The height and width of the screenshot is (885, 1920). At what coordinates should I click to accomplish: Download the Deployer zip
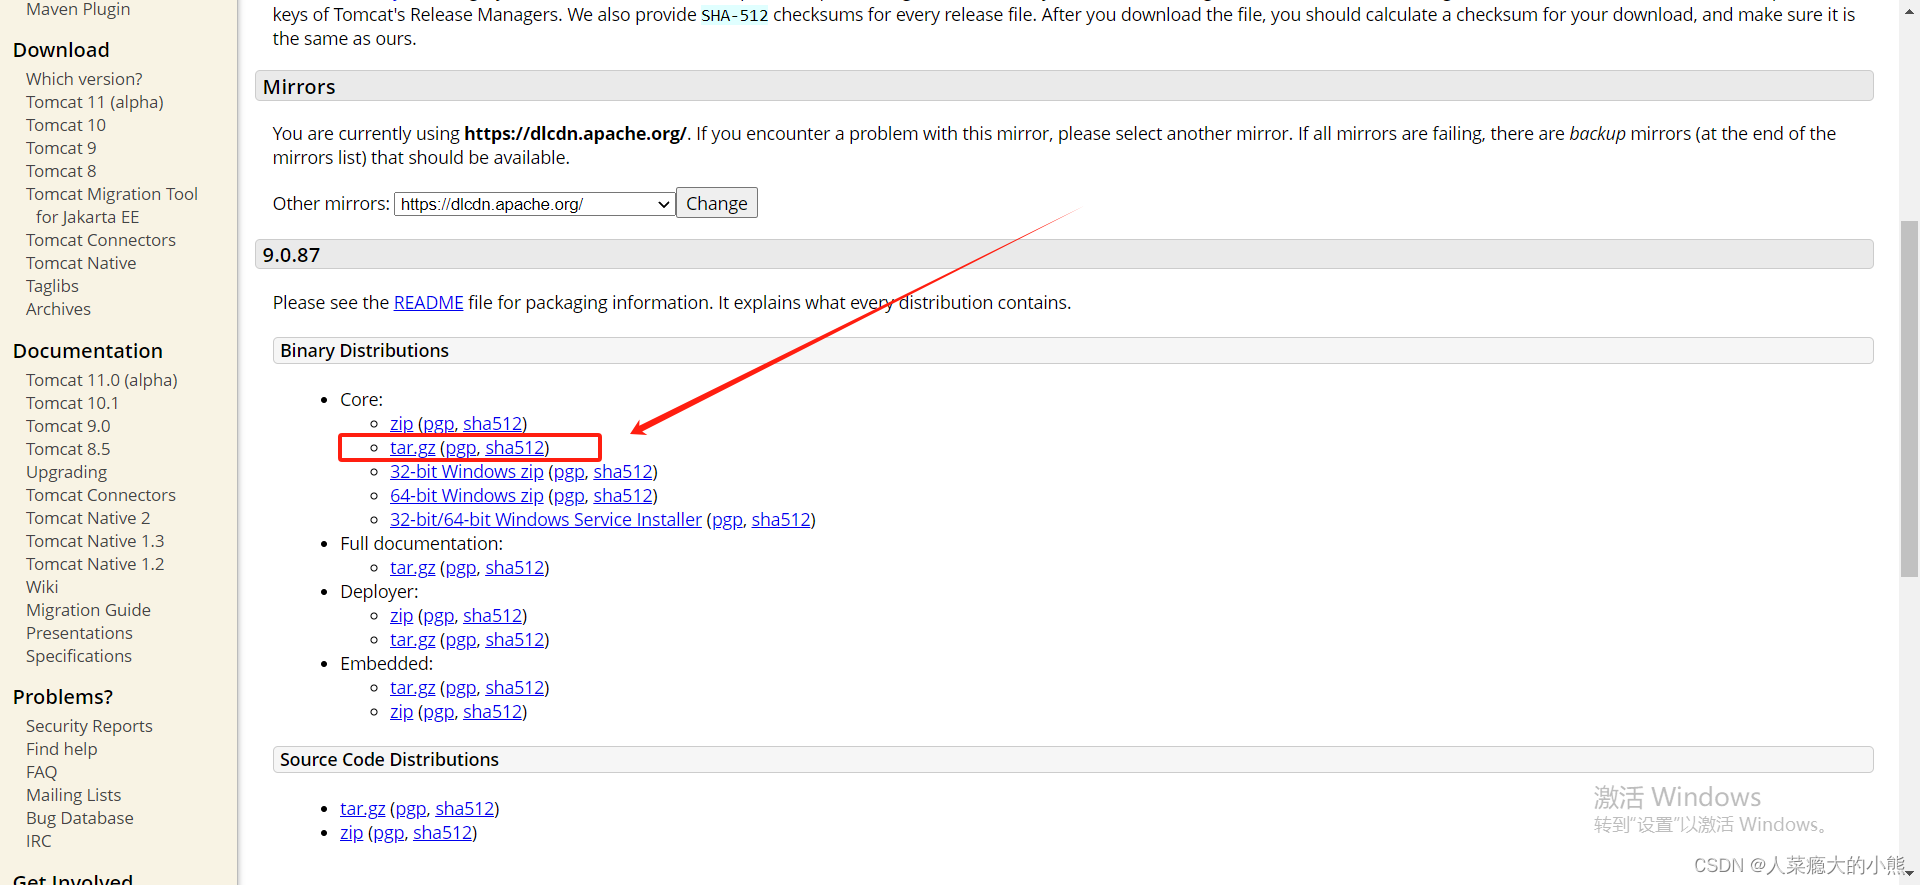click(x=401, y=616)
